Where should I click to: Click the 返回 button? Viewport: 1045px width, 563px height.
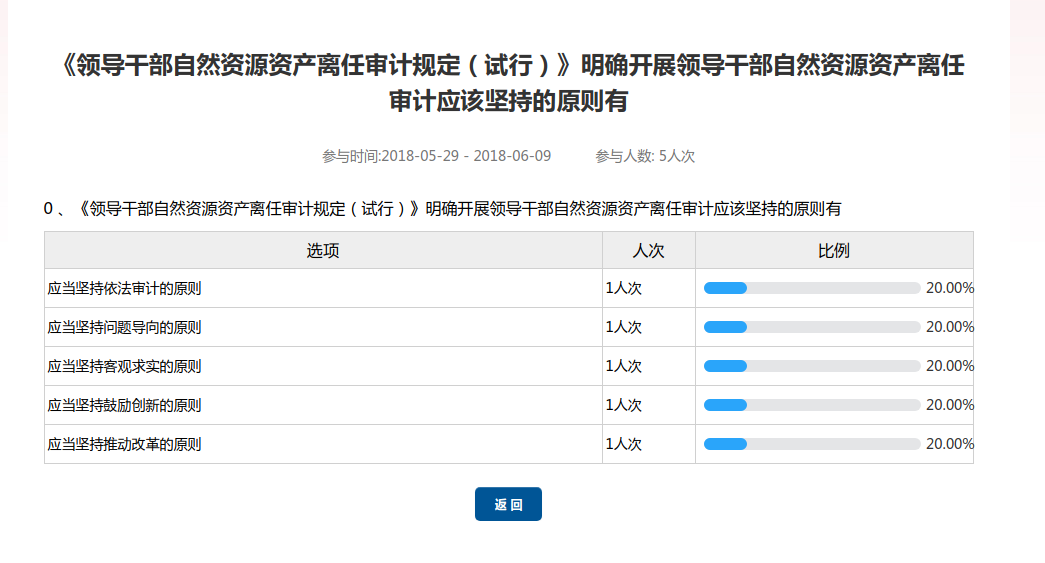pos(508,504)
